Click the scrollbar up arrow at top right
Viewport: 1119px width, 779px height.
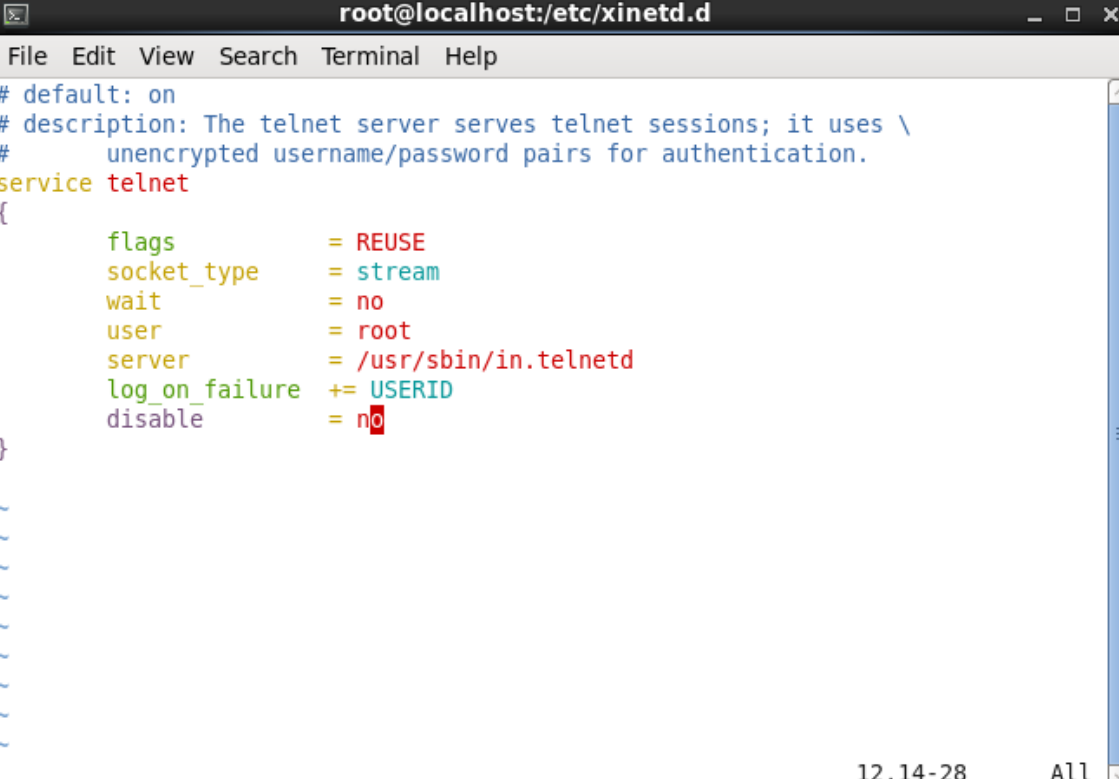[x=1114, y=91]
